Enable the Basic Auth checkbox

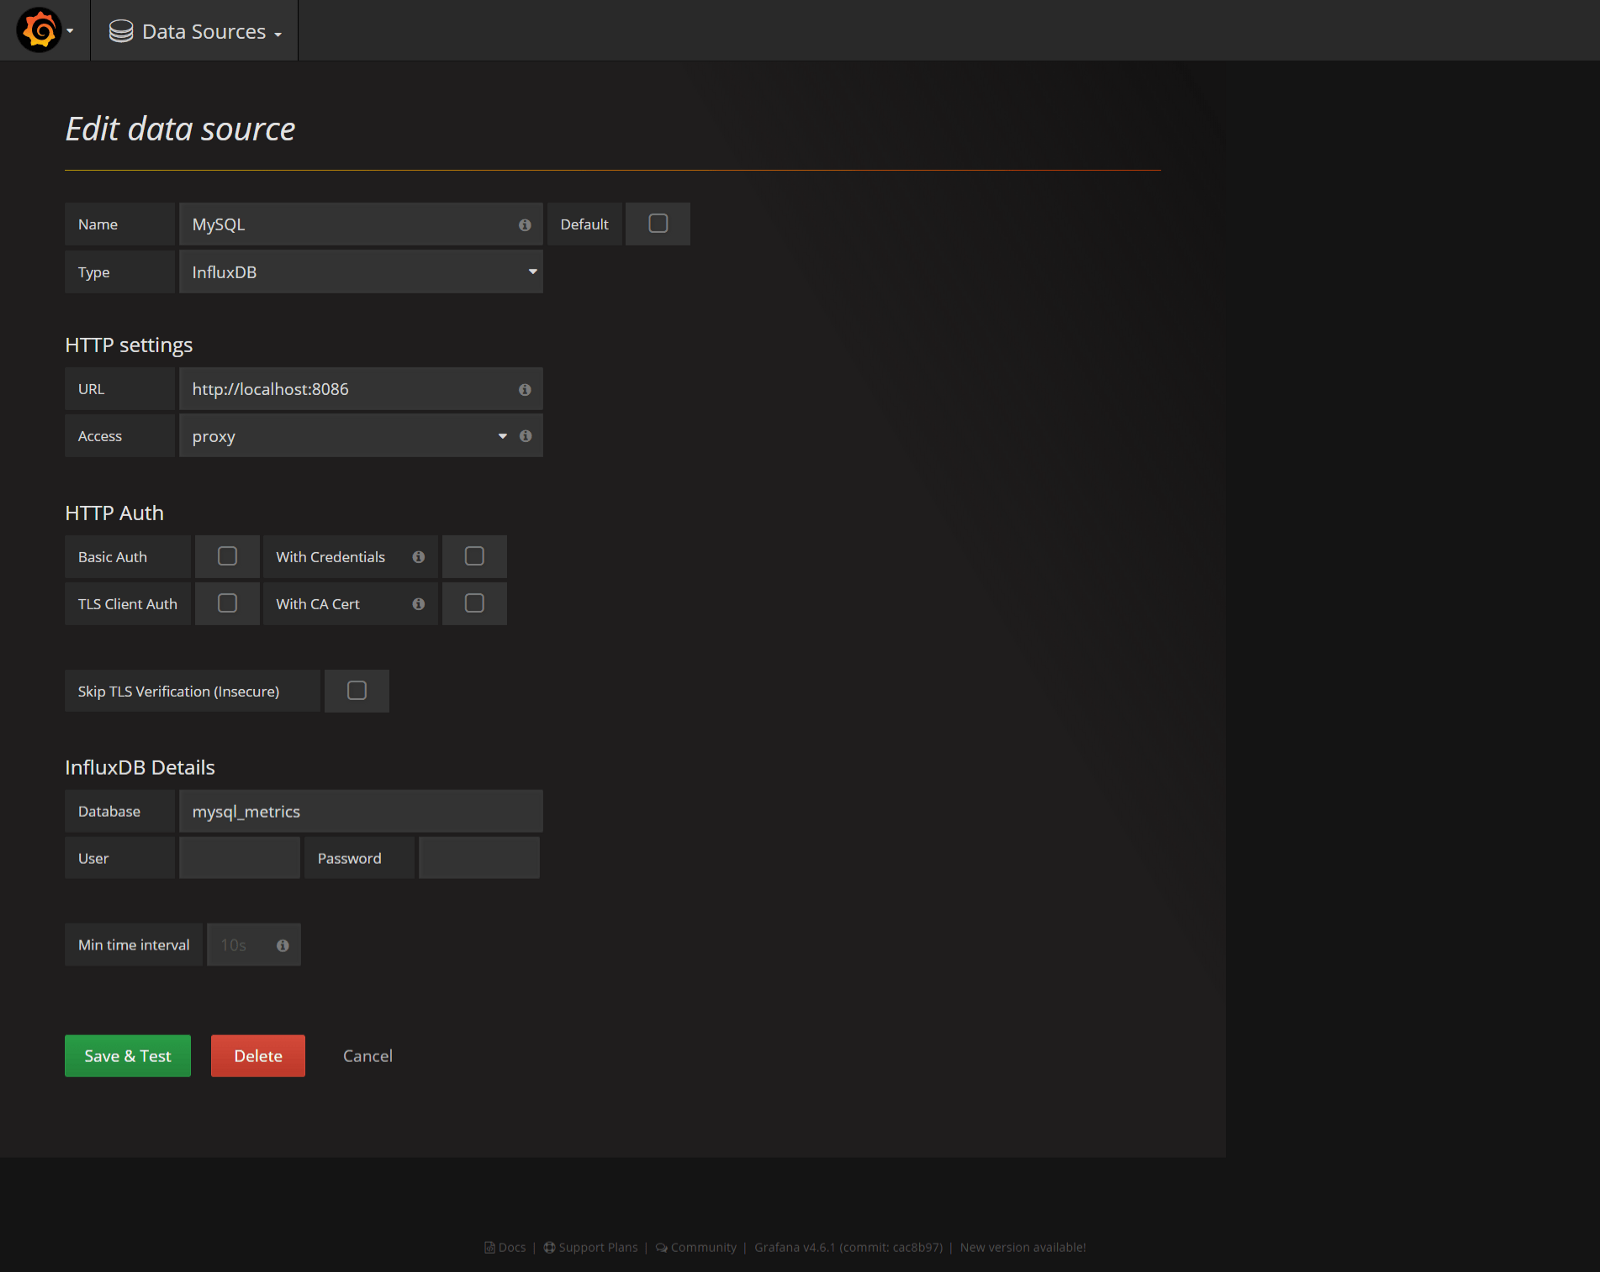click(x=228, y=556)
